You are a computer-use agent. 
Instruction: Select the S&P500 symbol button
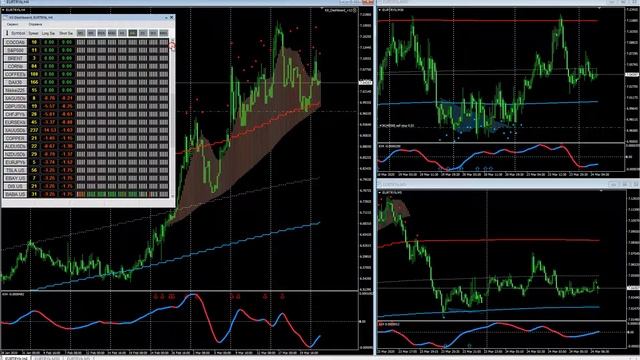(16, 50)
